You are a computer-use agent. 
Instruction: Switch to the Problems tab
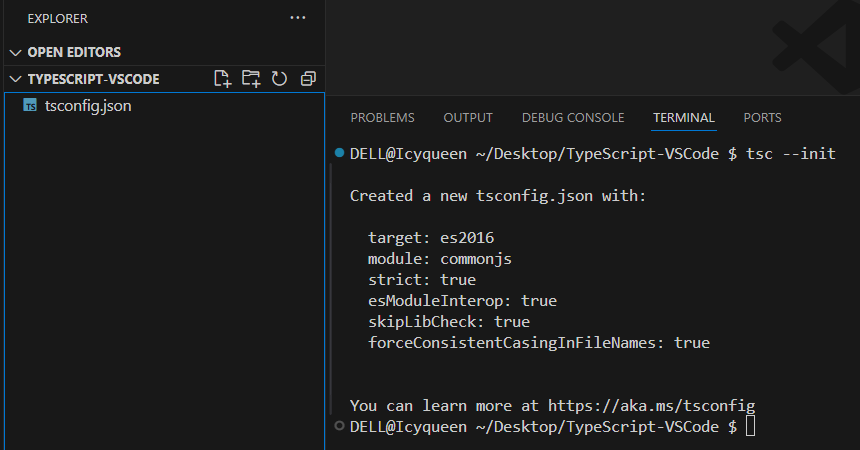click(x=382, y=118)
